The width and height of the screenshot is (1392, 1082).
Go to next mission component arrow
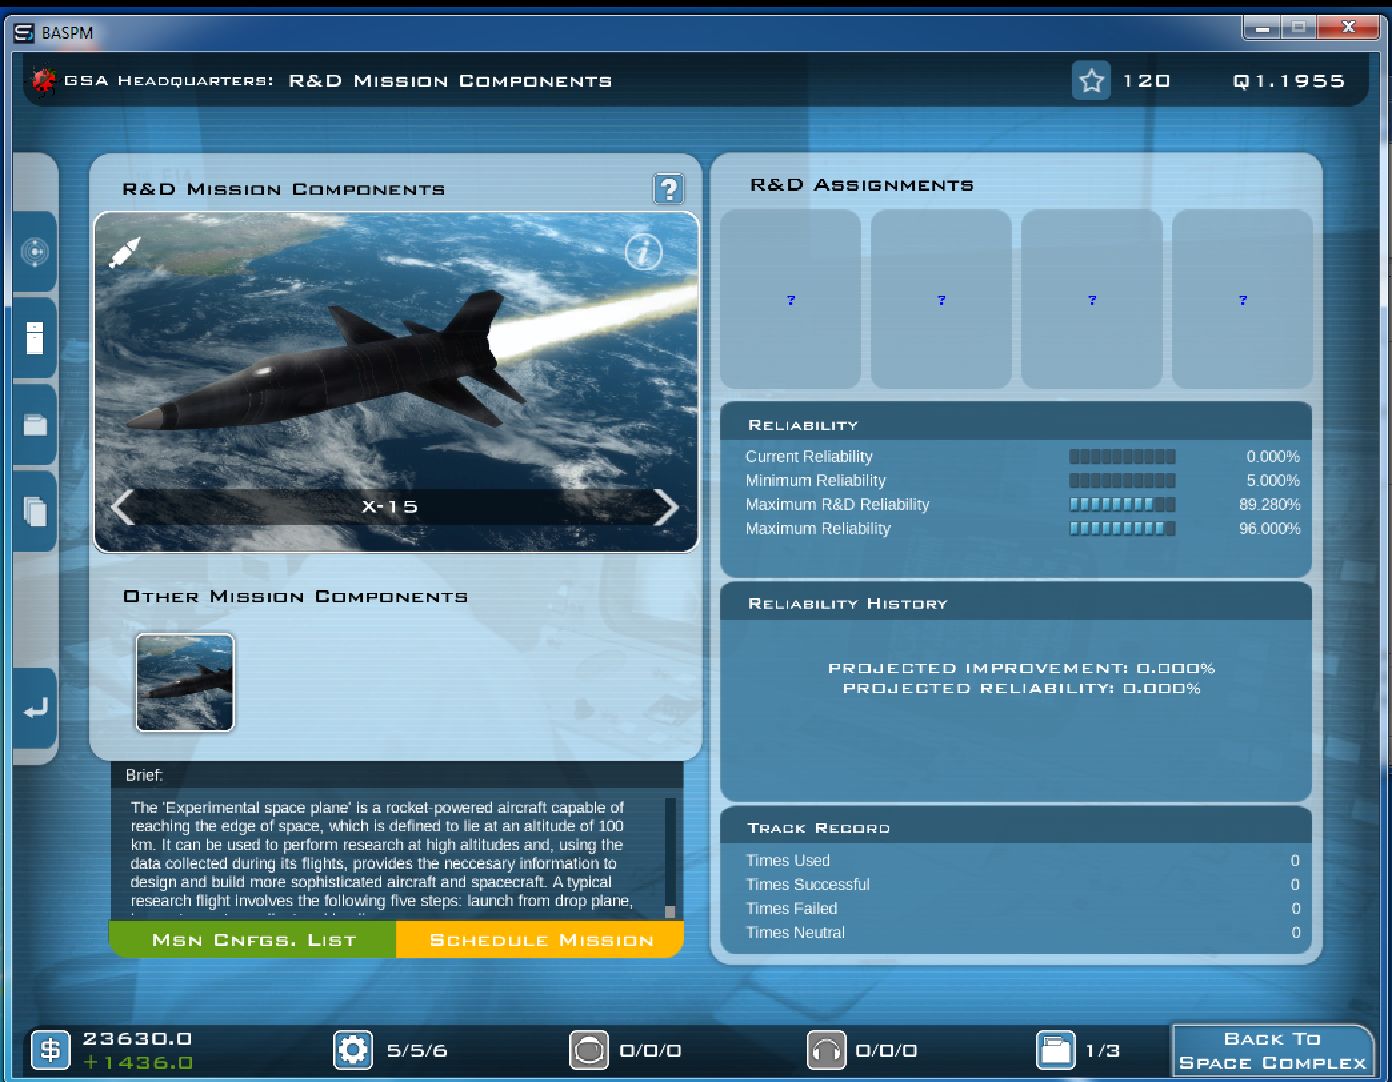[x=666, y=507]
